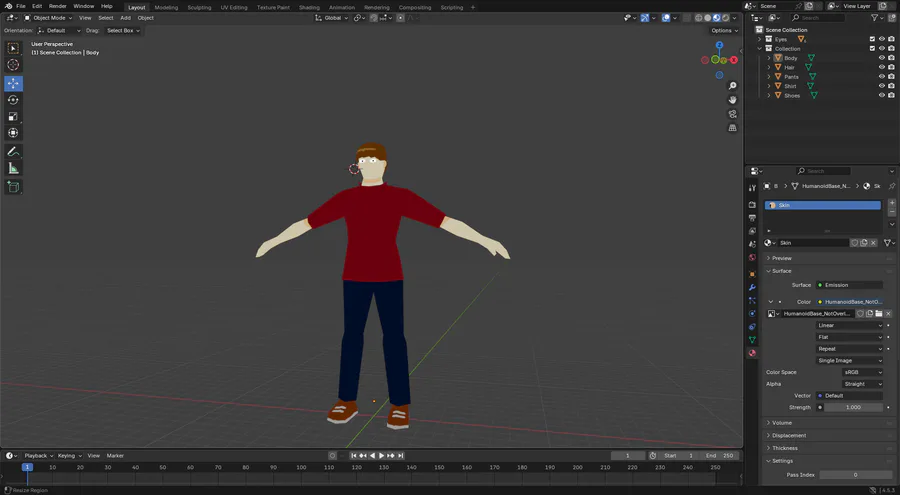Select the Measure tool
The height and width of the screenshot is (495, 900).
[x=13, y=168]
